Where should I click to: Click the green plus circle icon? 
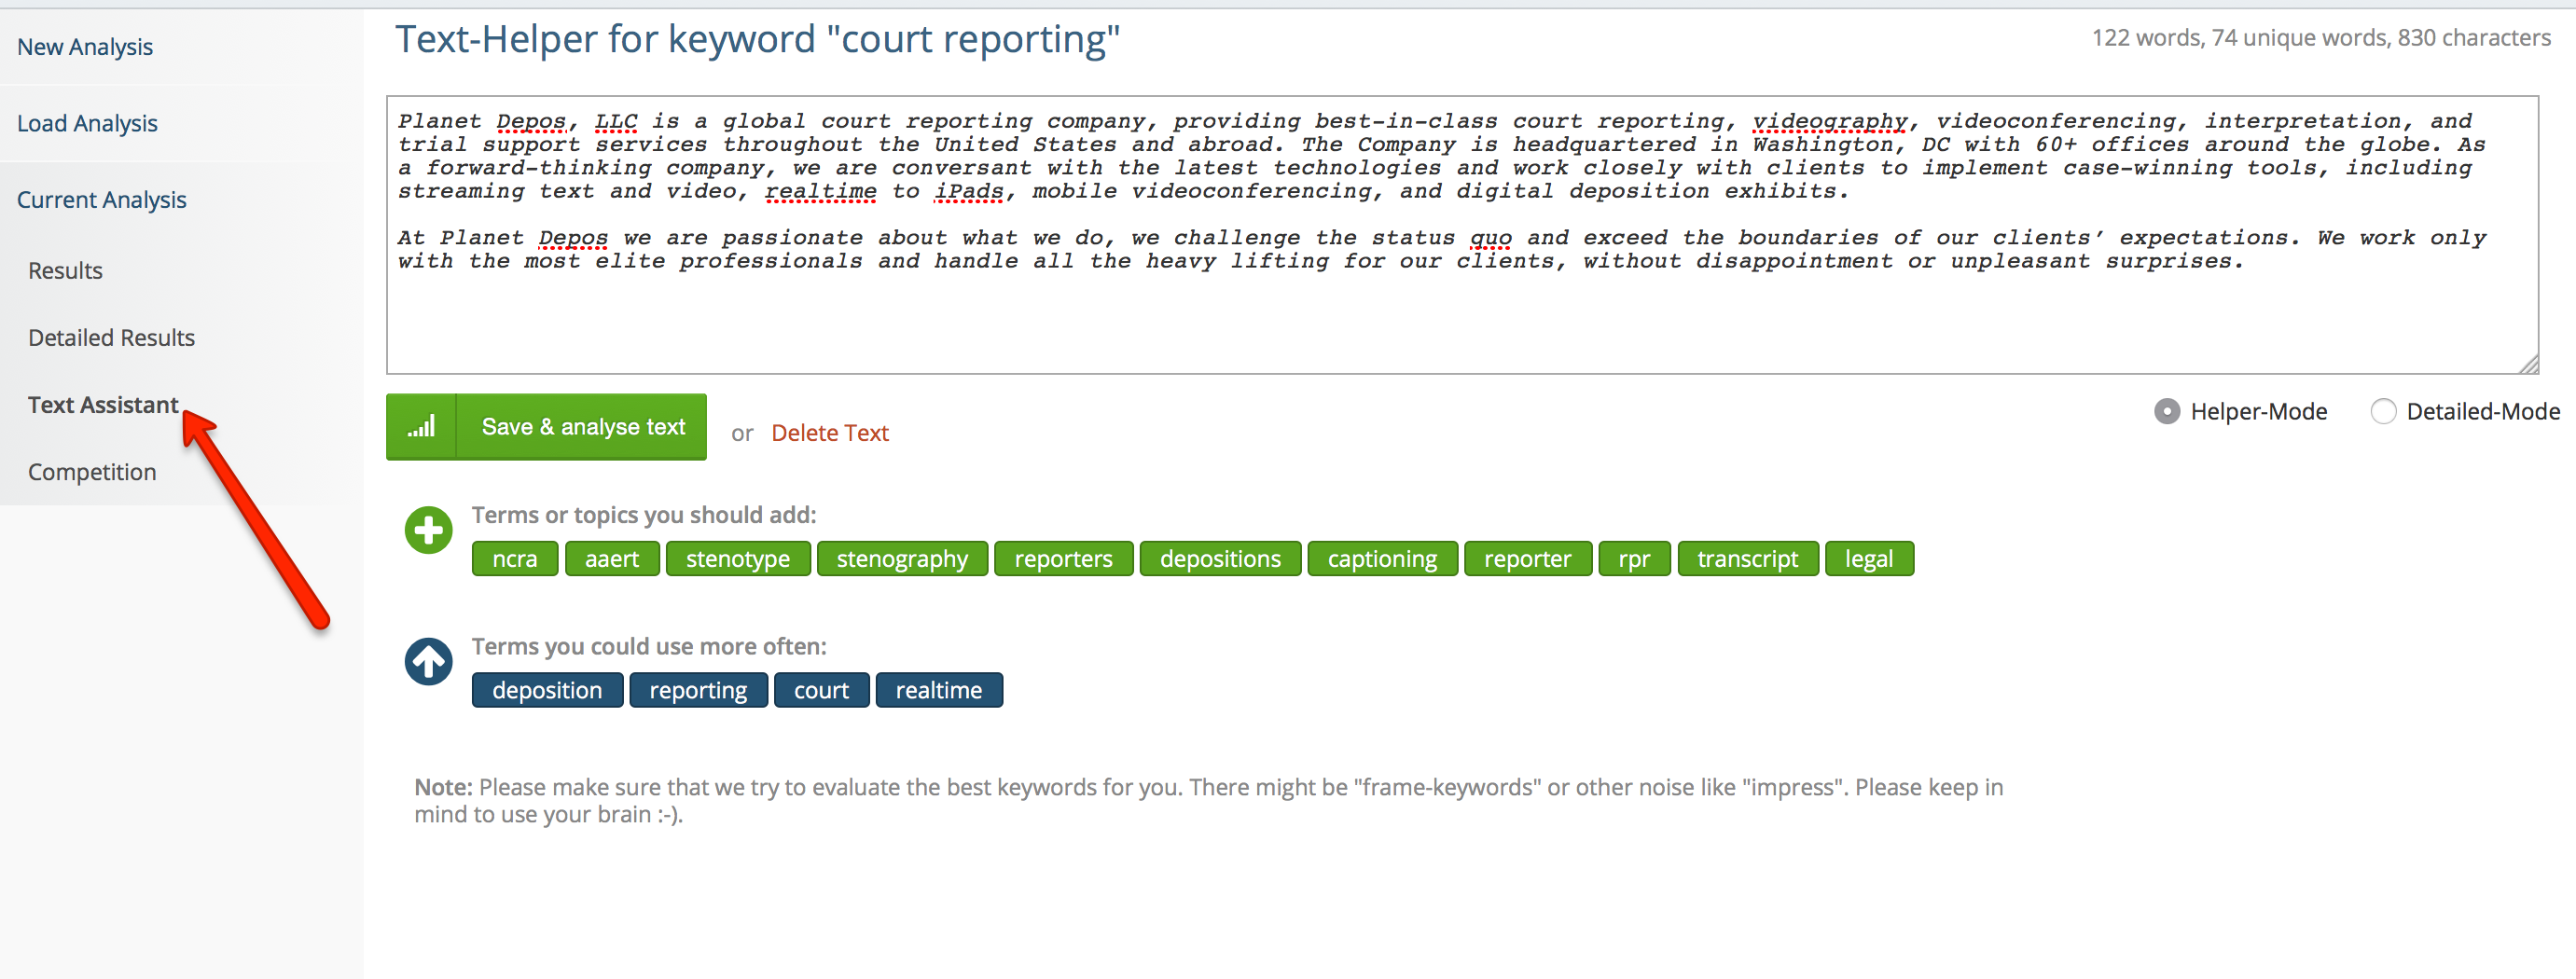428,530
